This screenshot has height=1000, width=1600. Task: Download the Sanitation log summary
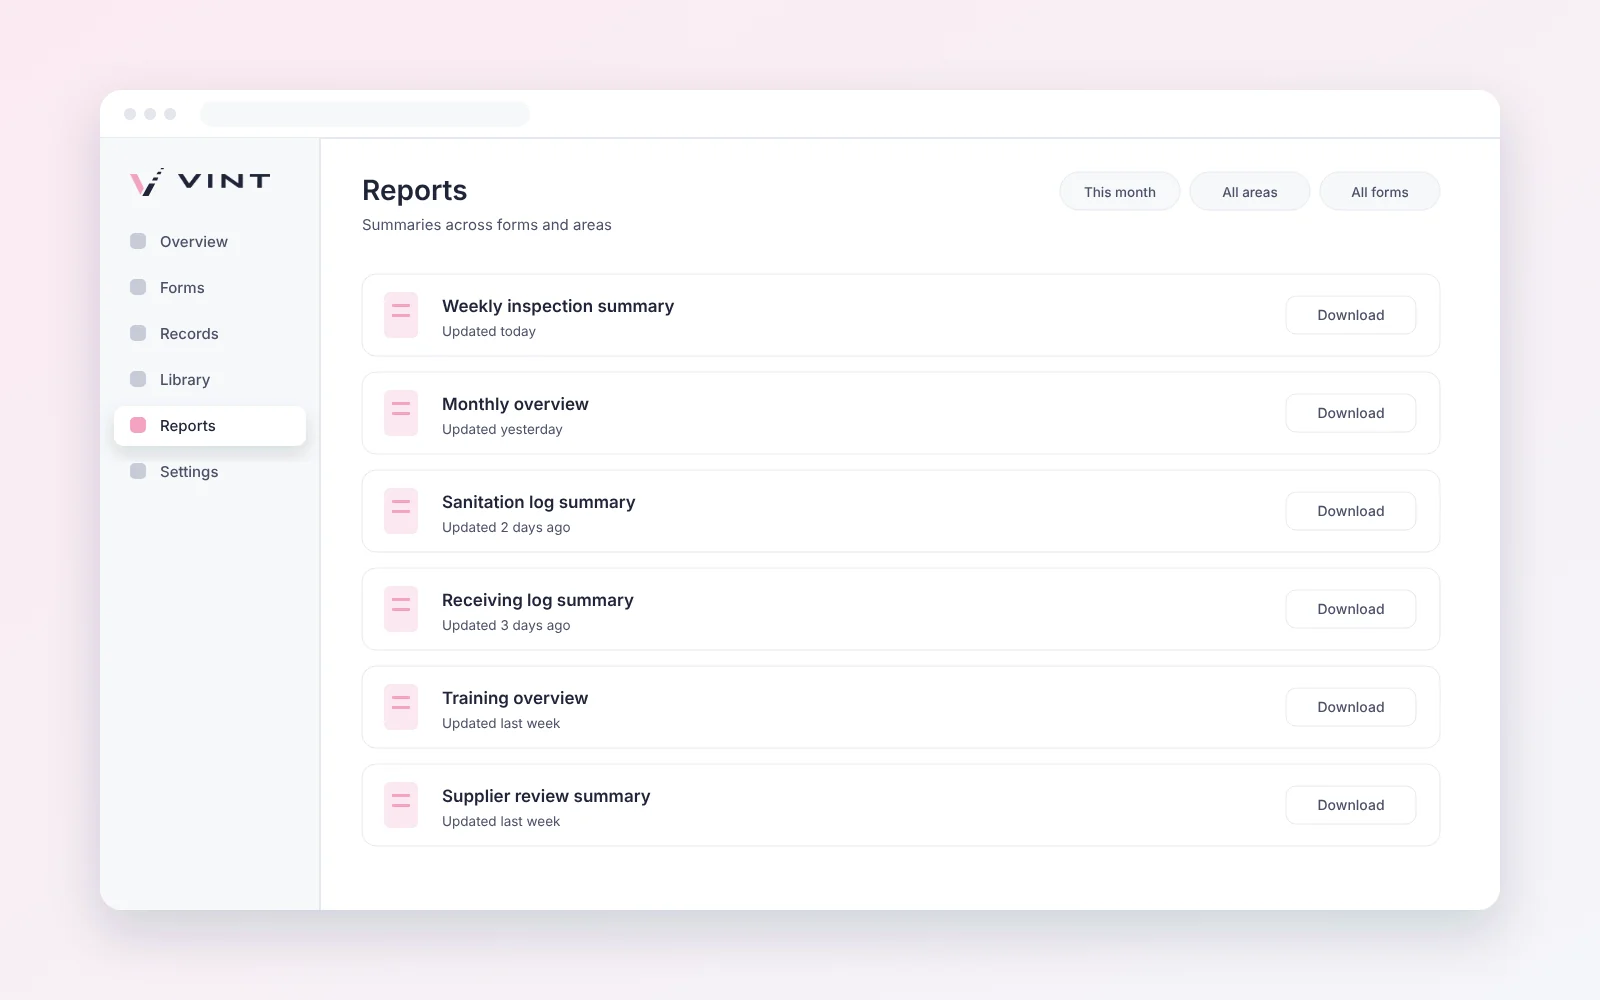1351,511
